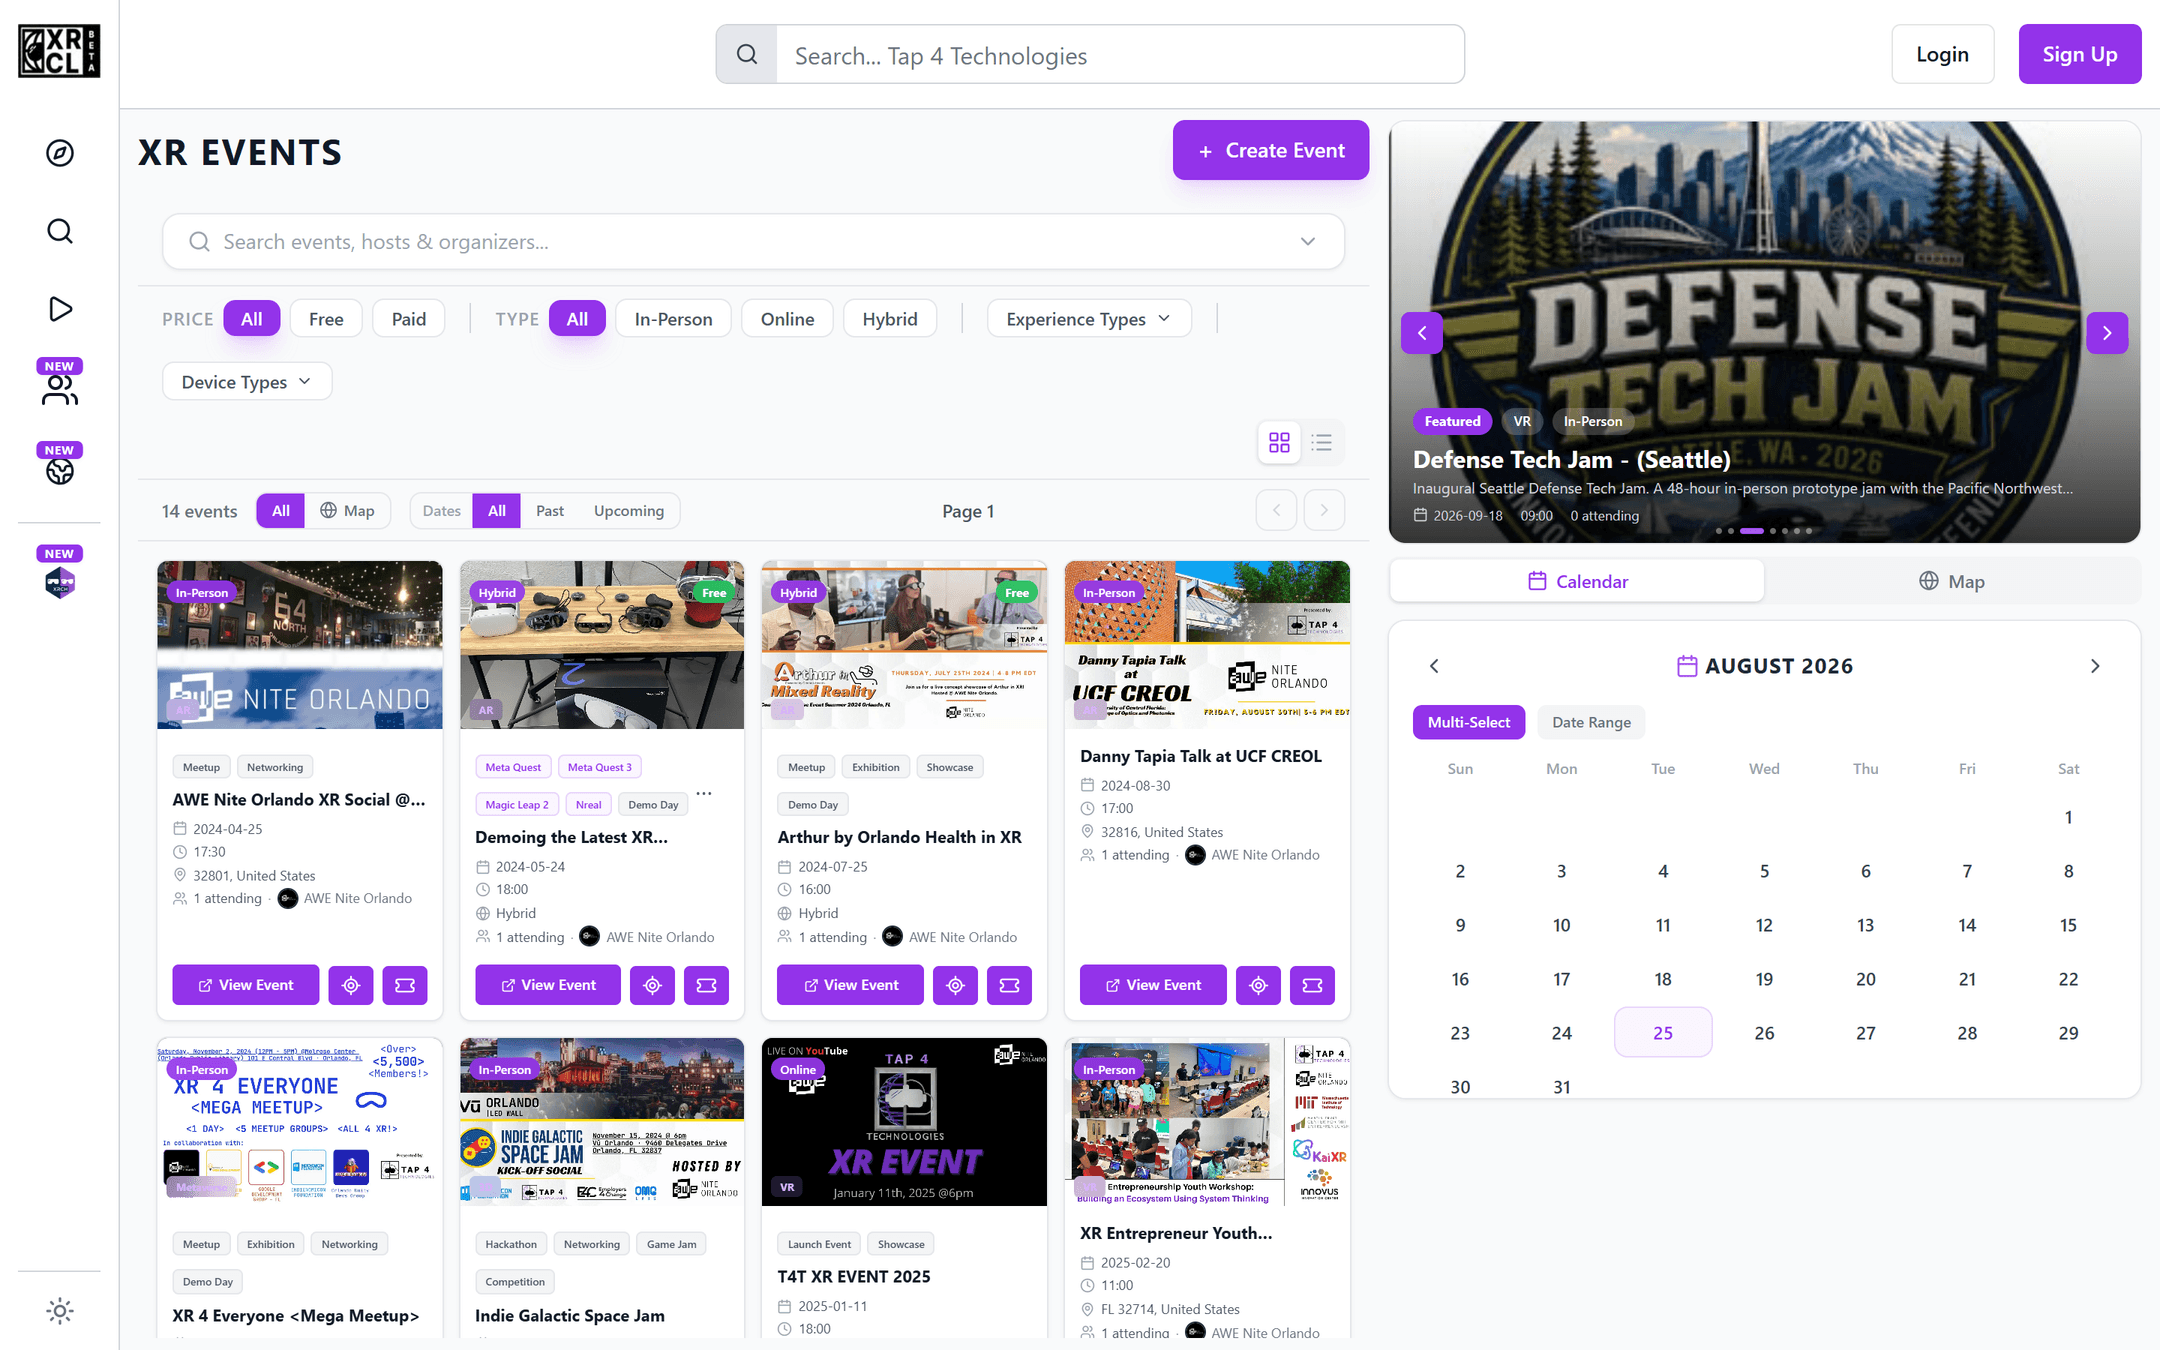
Task: Click the XR CL beta logo
Action: point(59,51)
